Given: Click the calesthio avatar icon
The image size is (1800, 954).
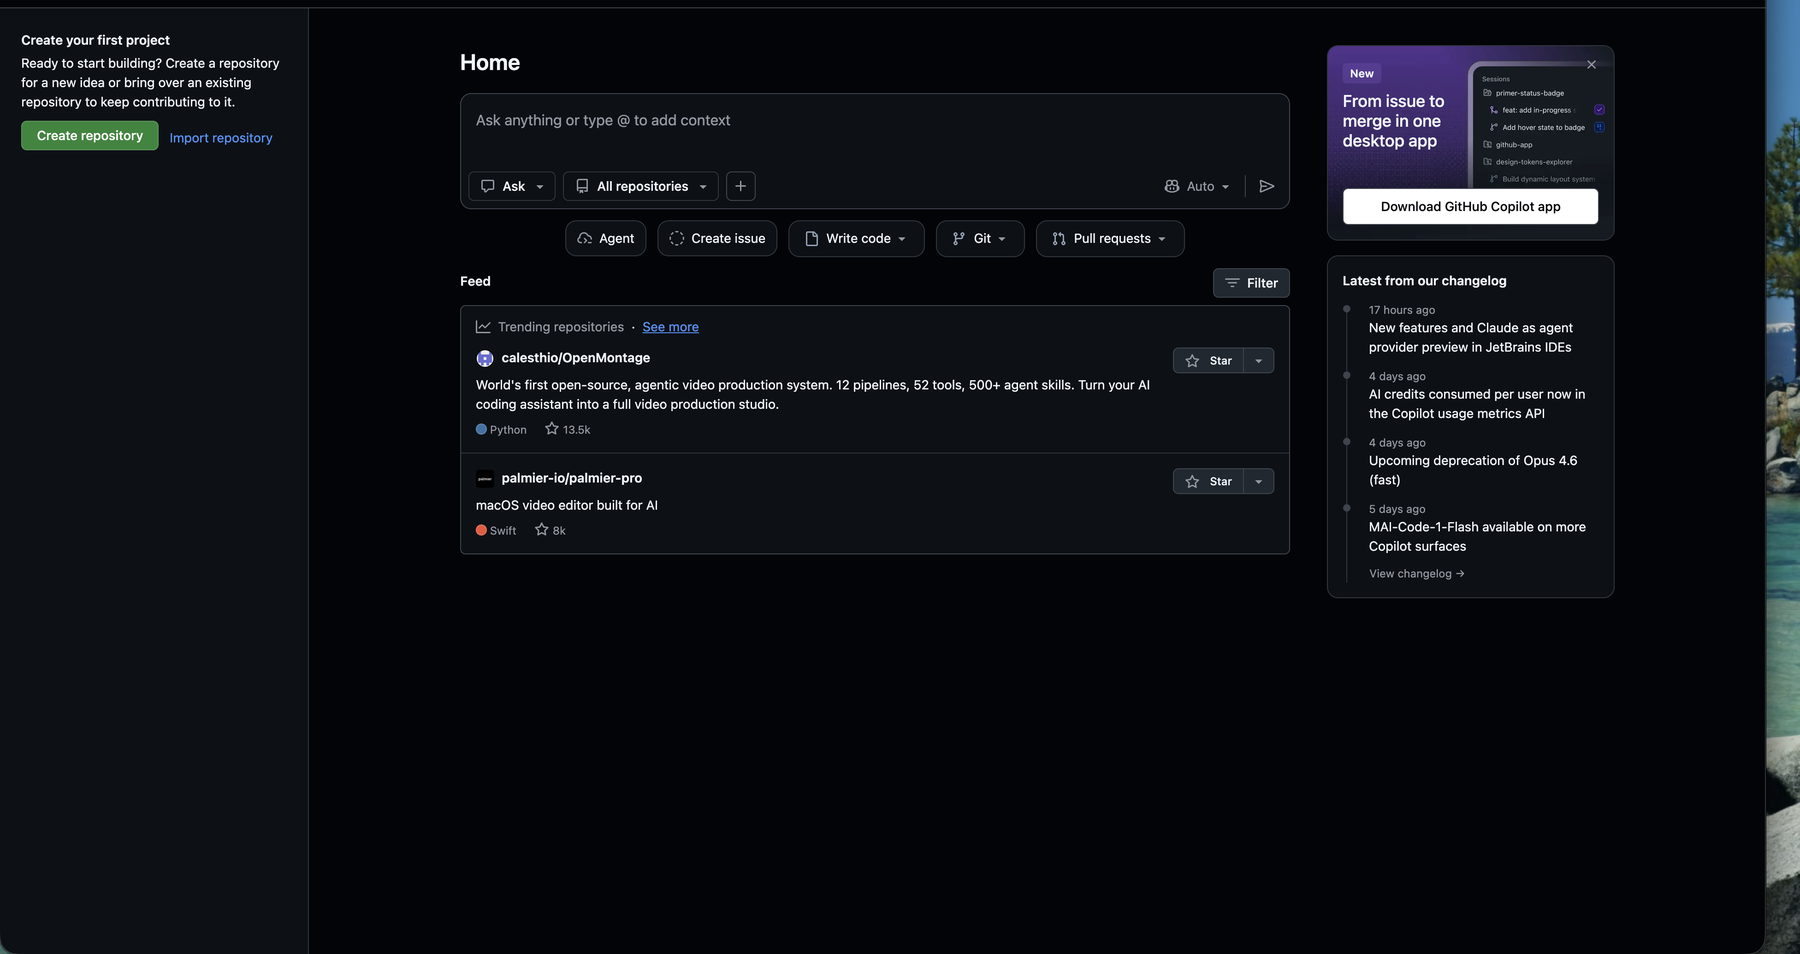Looking at the screenshot, I should click(485, 358).
